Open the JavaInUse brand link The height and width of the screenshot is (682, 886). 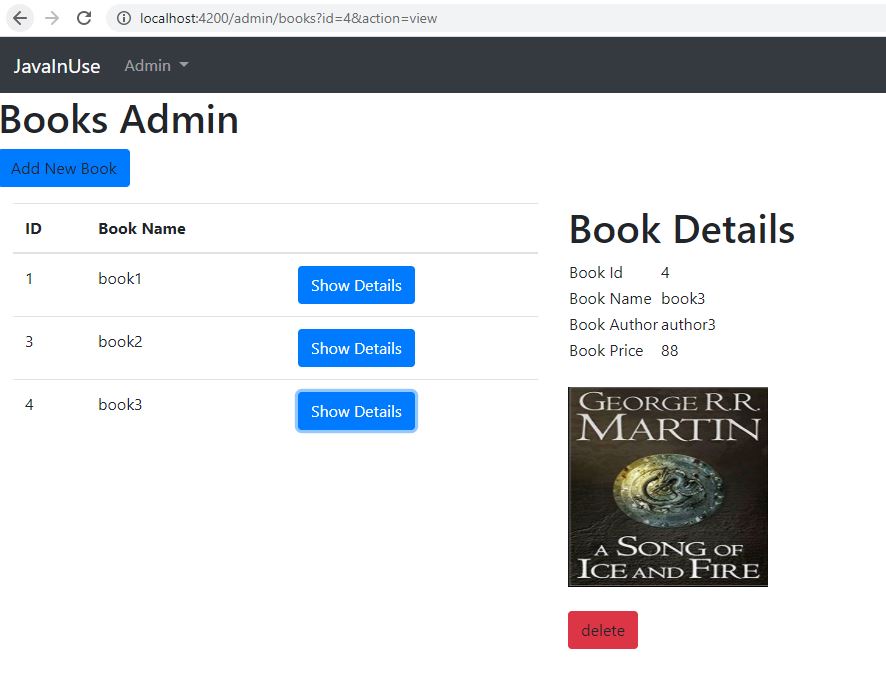[x=57, y=66]
